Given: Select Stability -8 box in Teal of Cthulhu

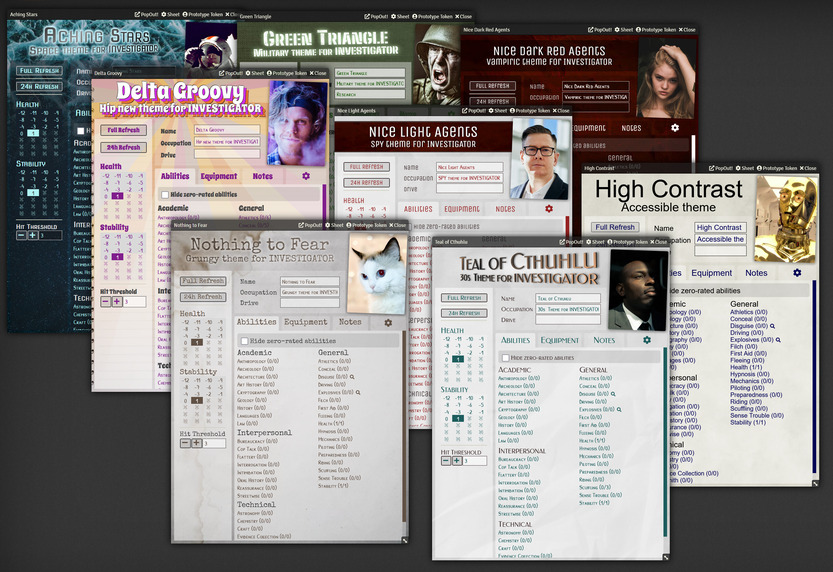Looking at the screenshot, I should (x=446, y=405).
